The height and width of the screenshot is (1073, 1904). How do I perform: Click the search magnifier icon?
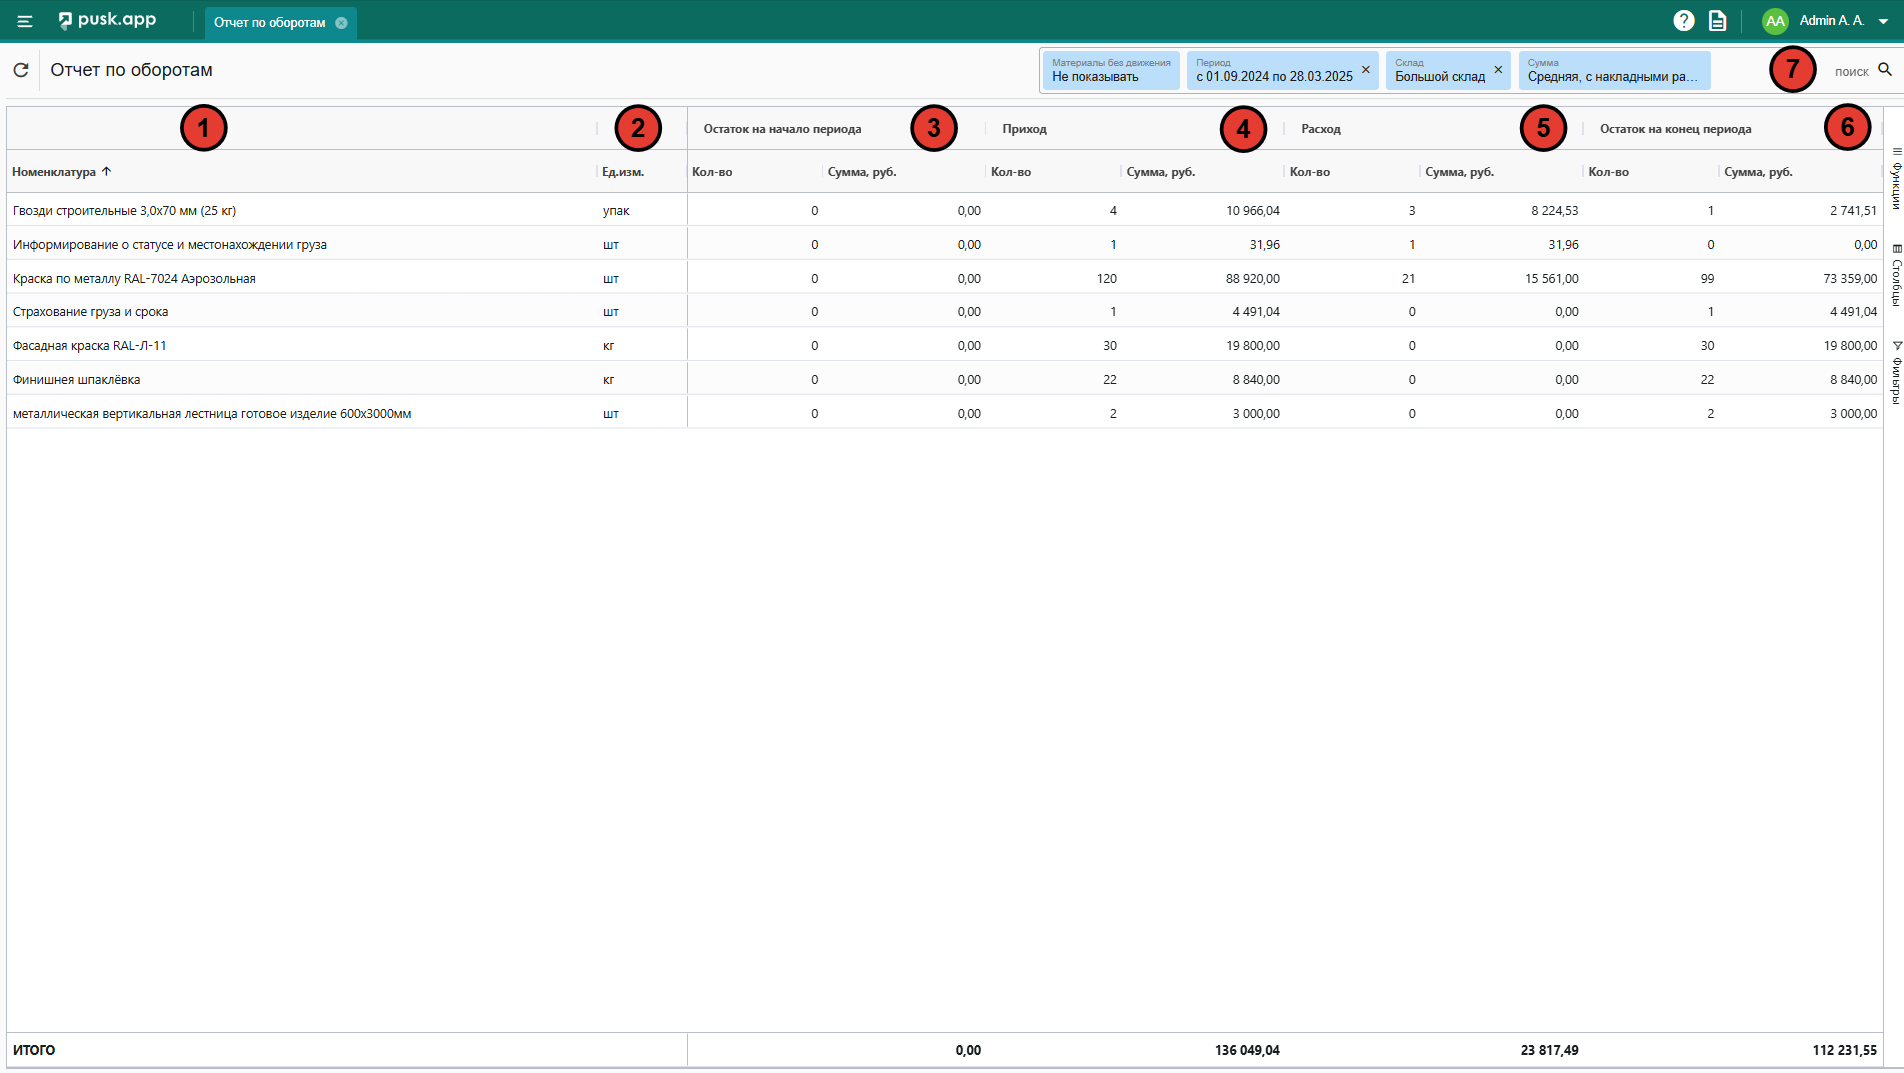[1885, 70]
